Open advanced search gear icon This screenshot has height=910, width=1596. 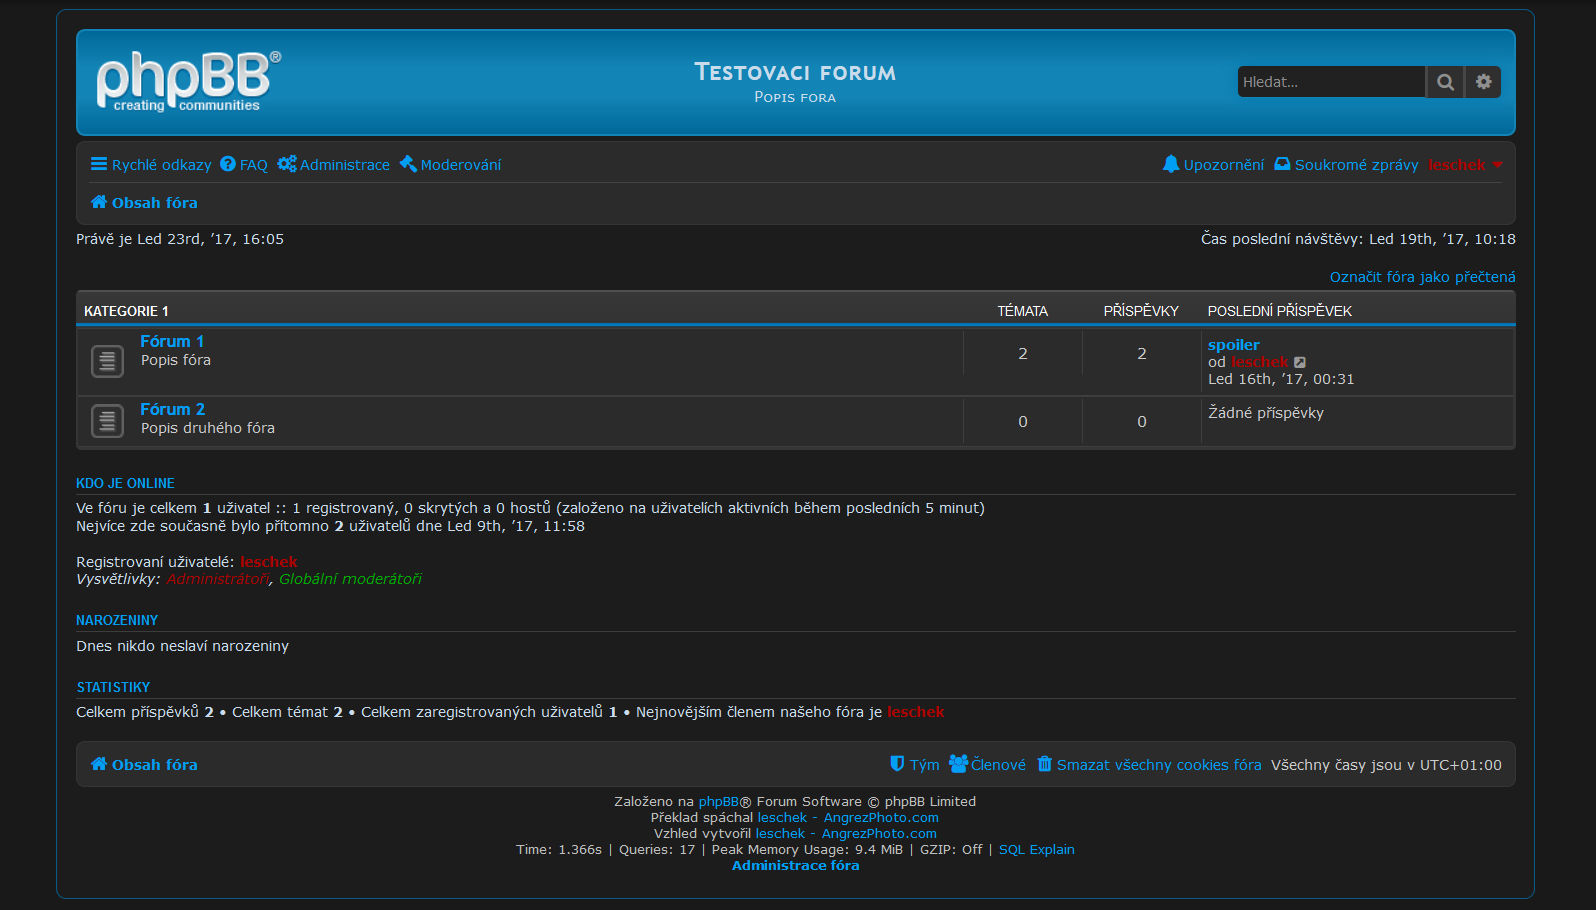(x=1484, y=82)
